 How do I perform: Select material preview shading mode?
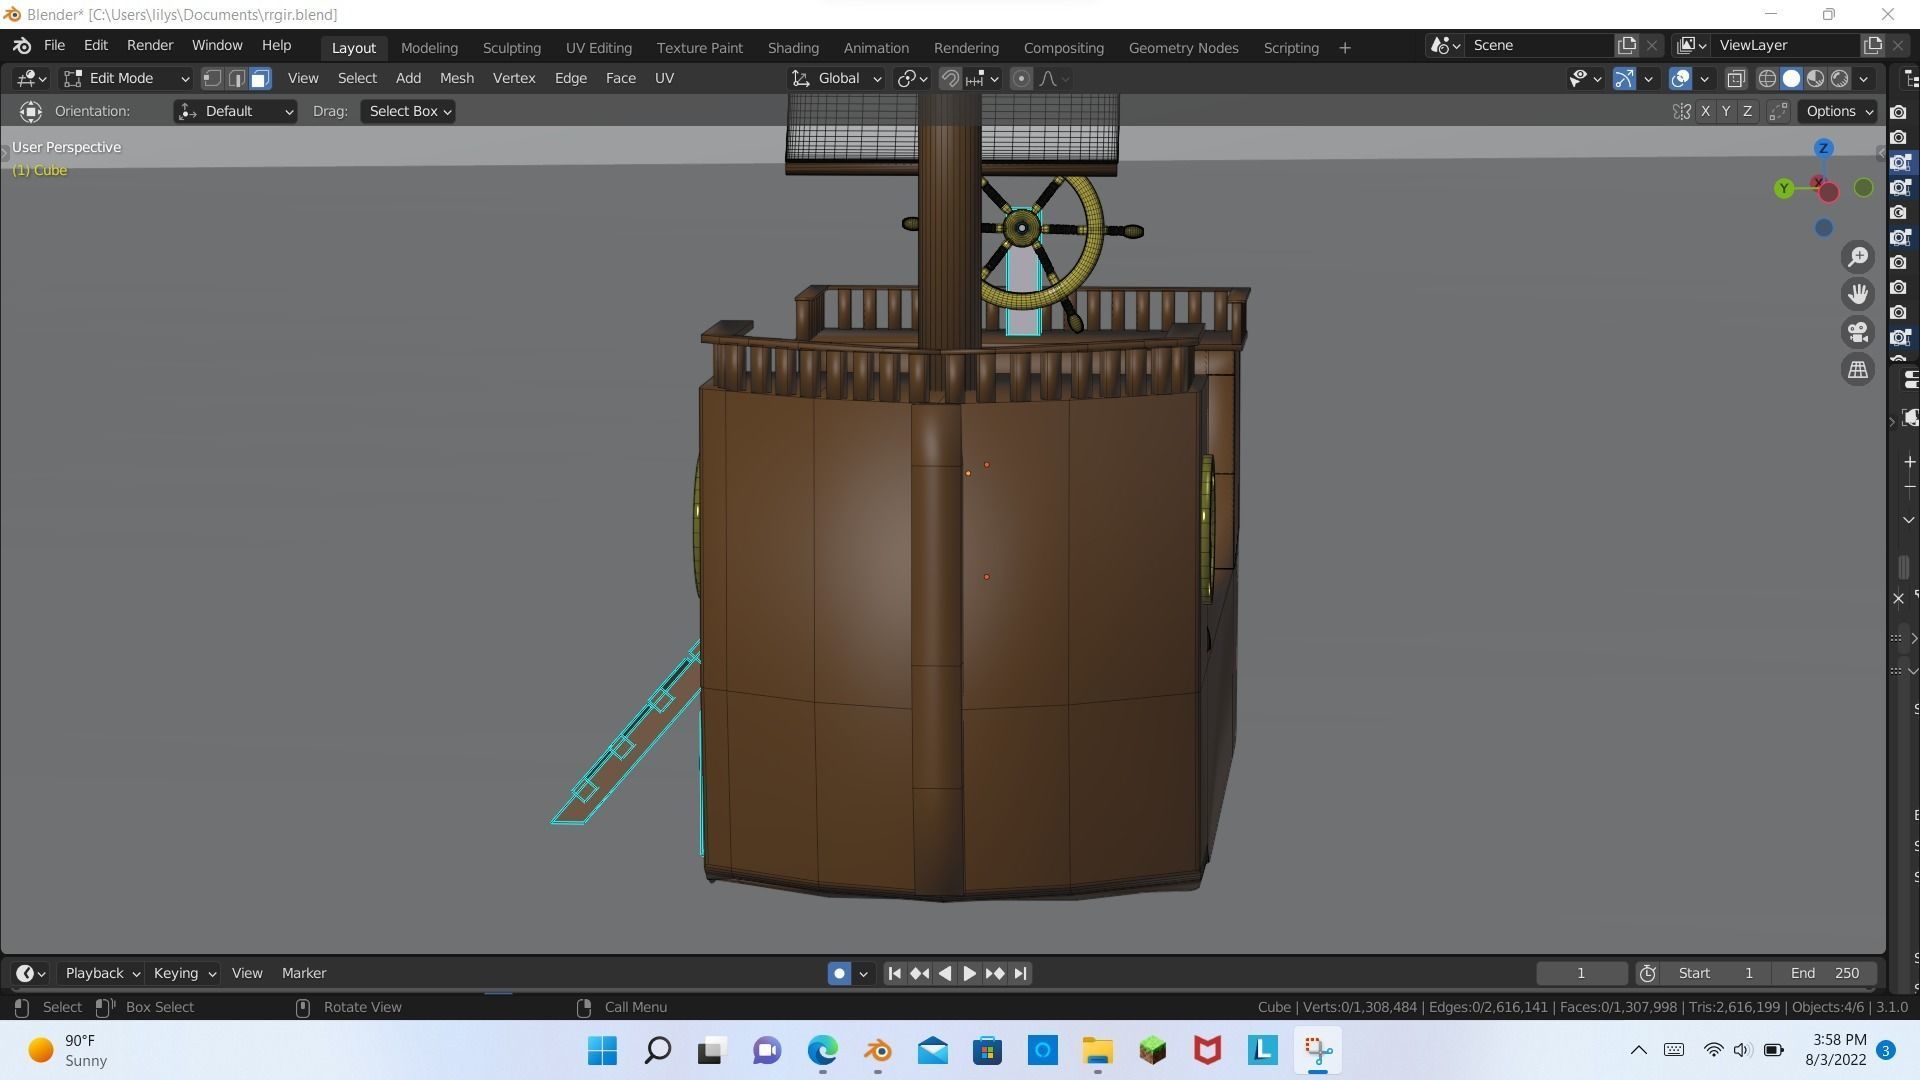(1815, 78)
